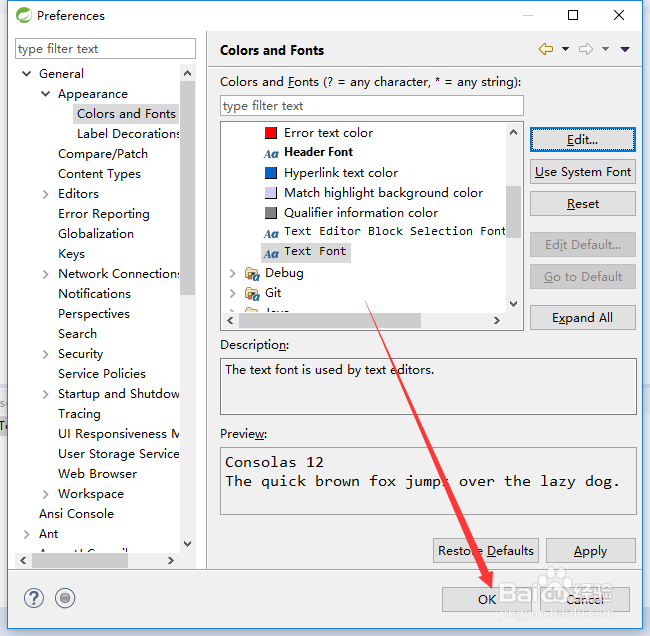The image size is (650, 636).
Task: Open Web Browser preference page
Action: tap(97, 473)
